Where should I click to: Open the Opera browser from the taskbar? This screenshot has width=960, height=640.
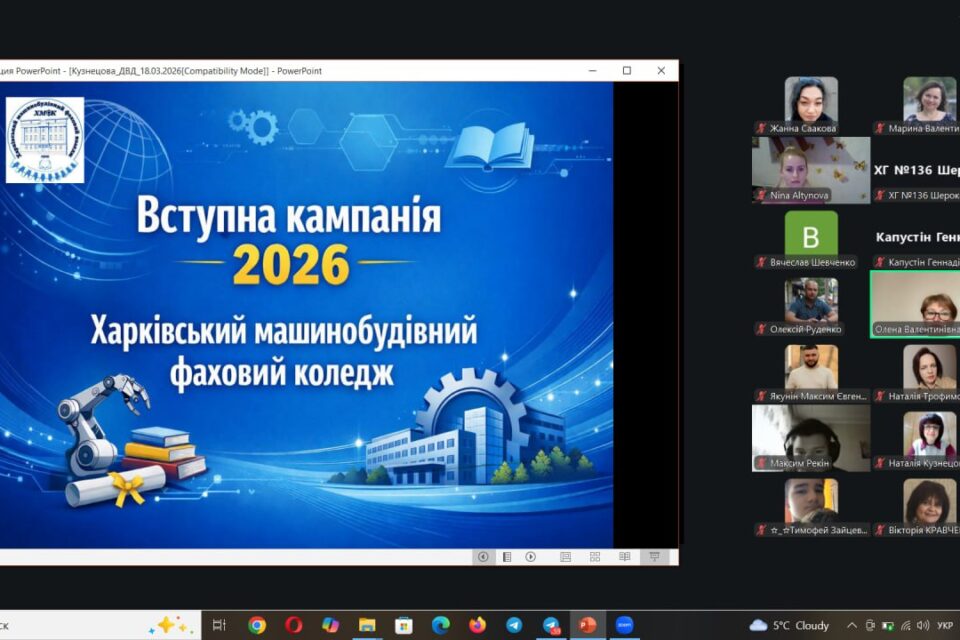tap(294, 625)
